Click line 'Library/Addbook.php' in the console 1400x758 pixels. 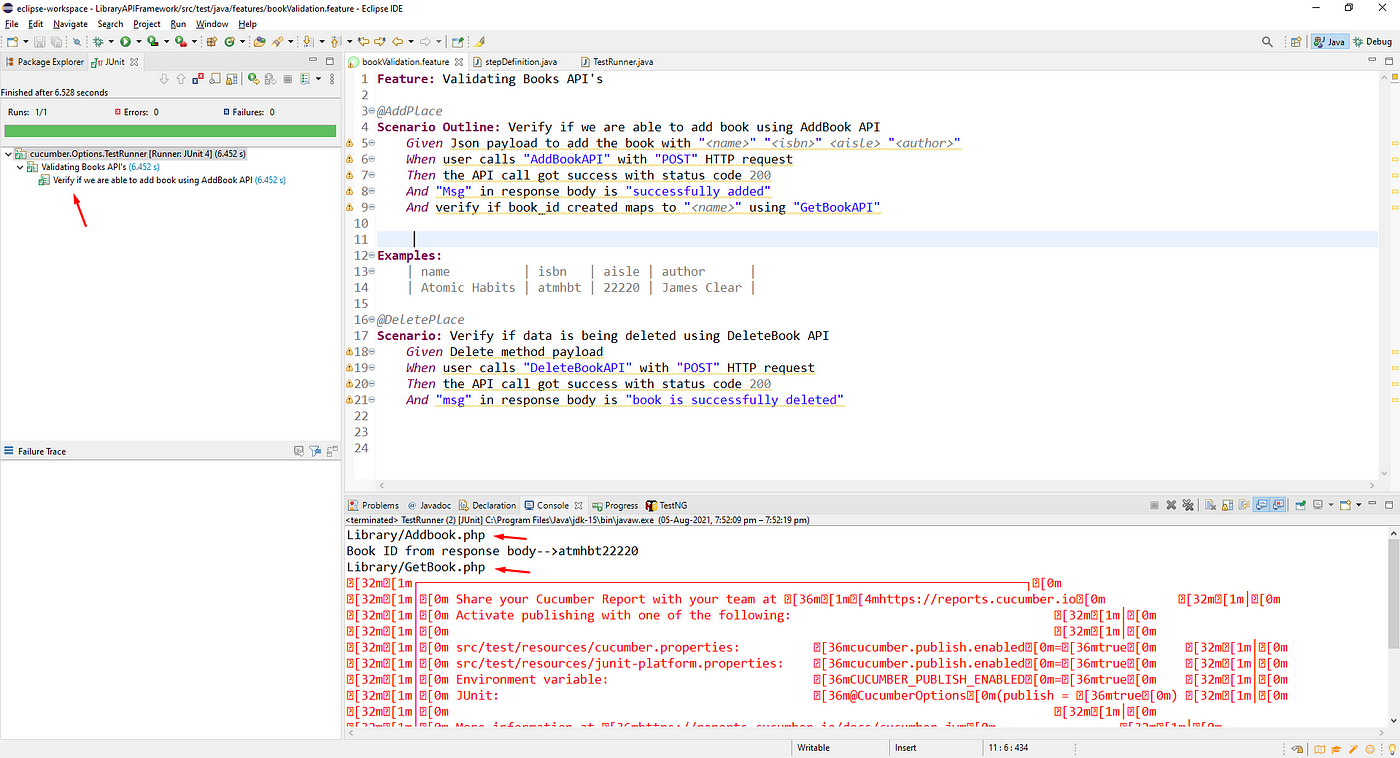[x=415, y=535]
